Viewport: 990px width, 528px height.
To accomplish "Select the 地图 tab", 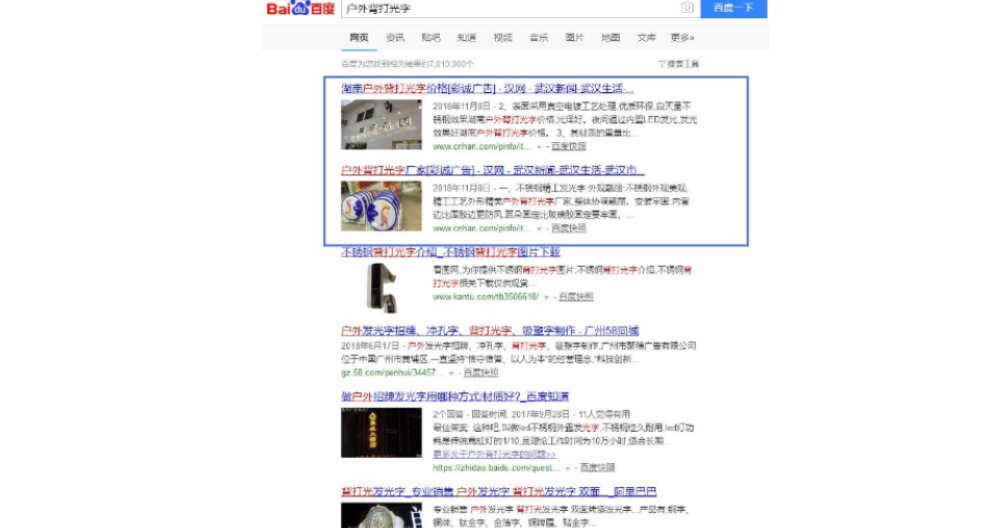I will [x=610, y=38].
